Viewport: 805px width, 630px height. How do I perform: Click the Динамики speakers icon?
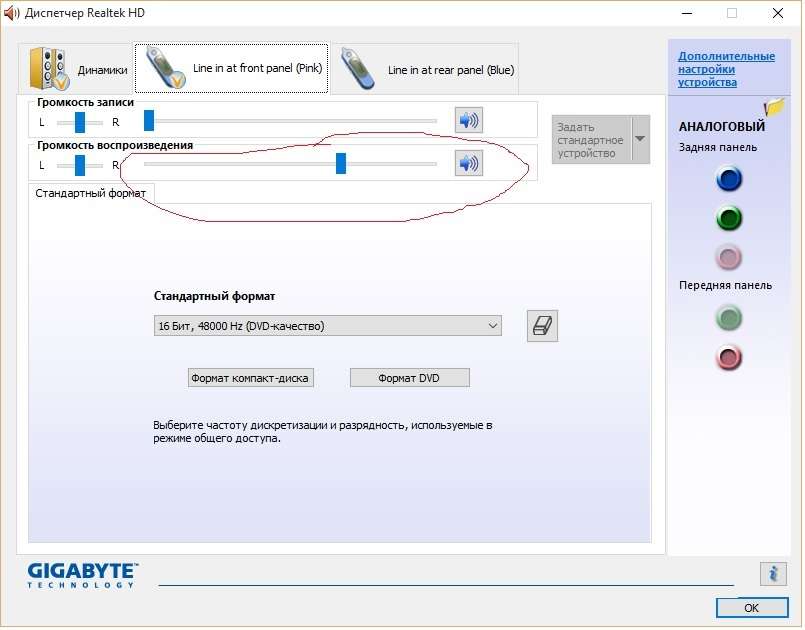[48, 69]
